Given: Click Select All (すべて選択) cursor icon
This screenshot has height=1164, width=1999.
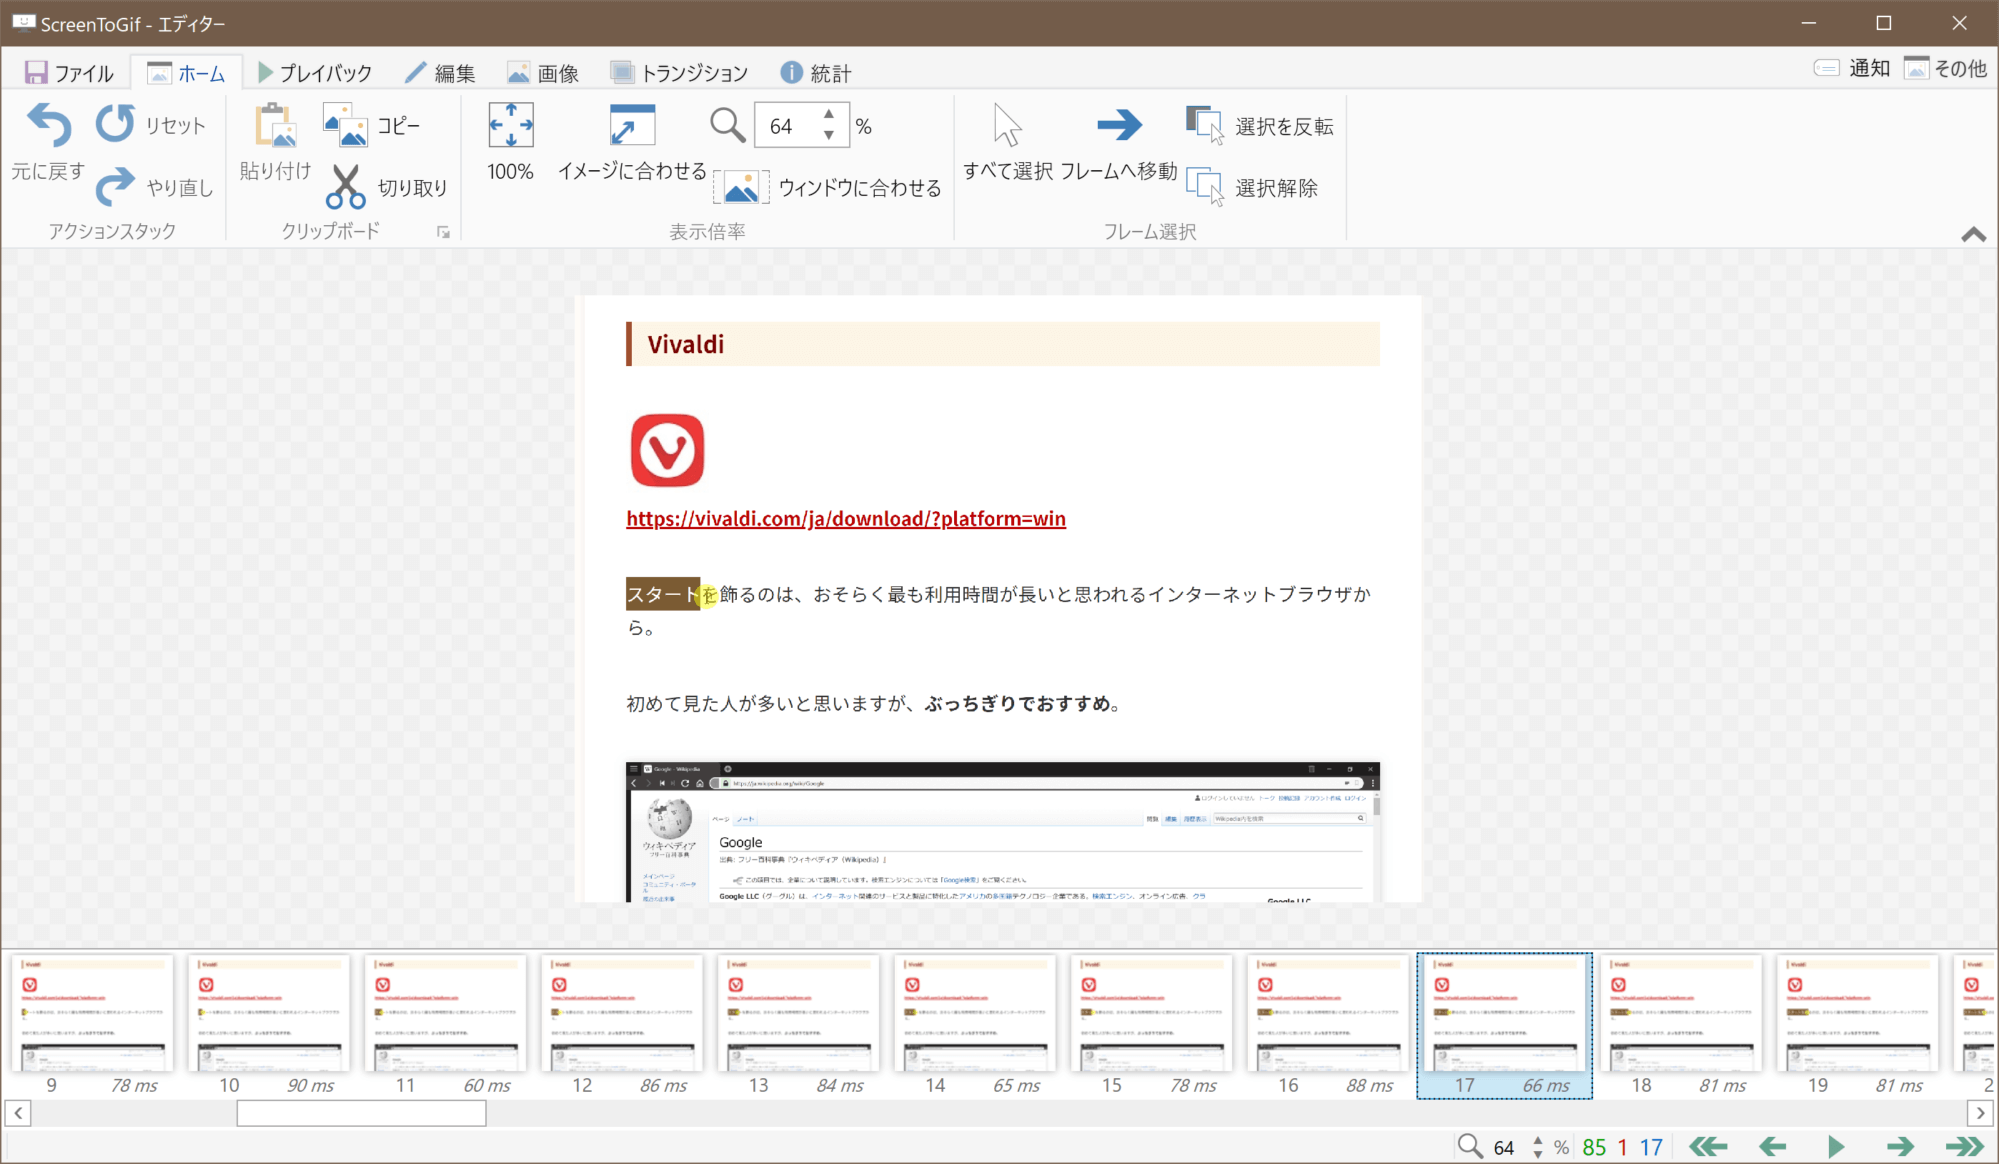Looking at the screenshot, I should (x=1007, y=143).
